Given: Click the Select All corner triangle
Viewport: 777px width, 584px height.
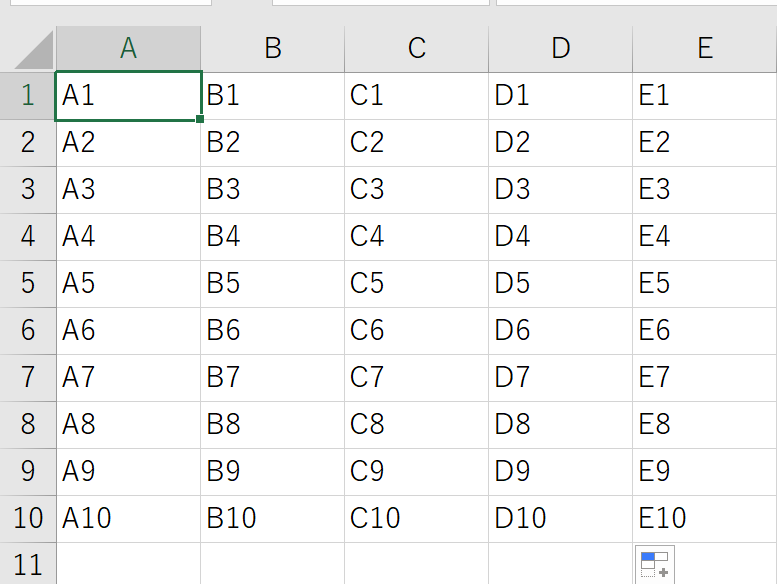Looking at the screenshot, I should click(33, 50).
